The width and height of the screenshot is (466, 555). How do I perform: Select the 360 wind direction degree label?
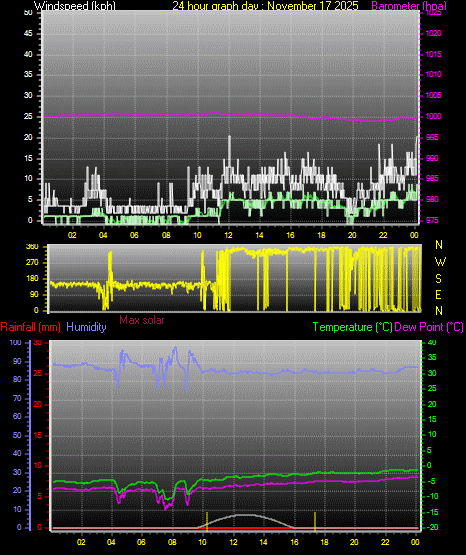coord(32,247)
